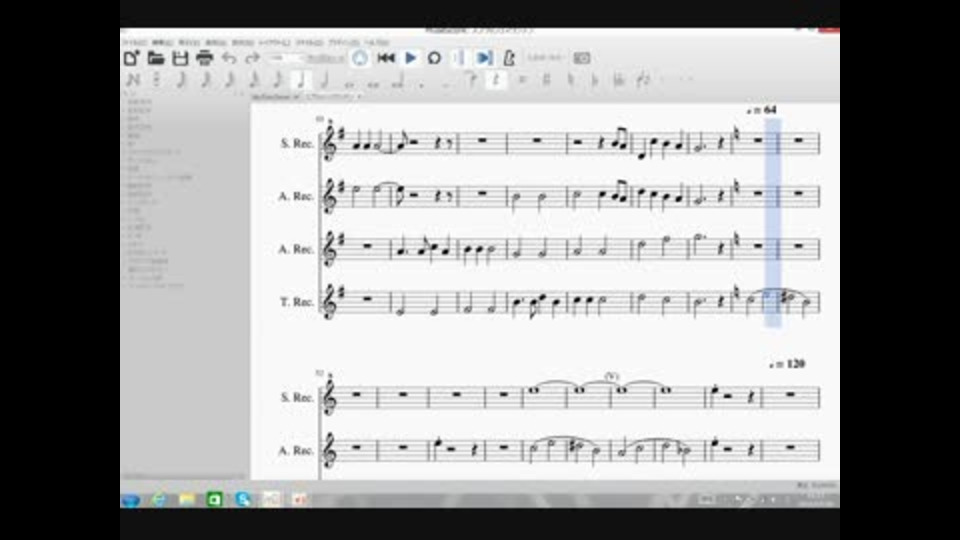This screenshot has height=540, width=960.
Task: Apply a sharp accidental
Action: click(546, 80)
